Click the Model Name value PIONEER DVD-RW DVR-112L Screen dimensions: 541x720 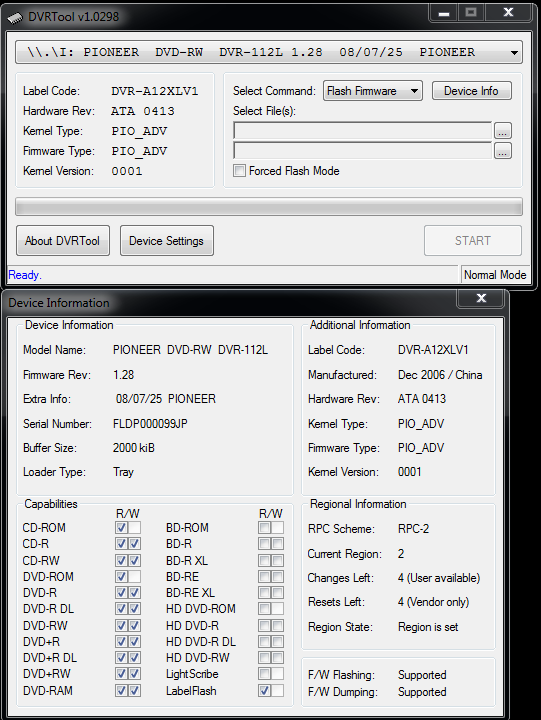190,350
